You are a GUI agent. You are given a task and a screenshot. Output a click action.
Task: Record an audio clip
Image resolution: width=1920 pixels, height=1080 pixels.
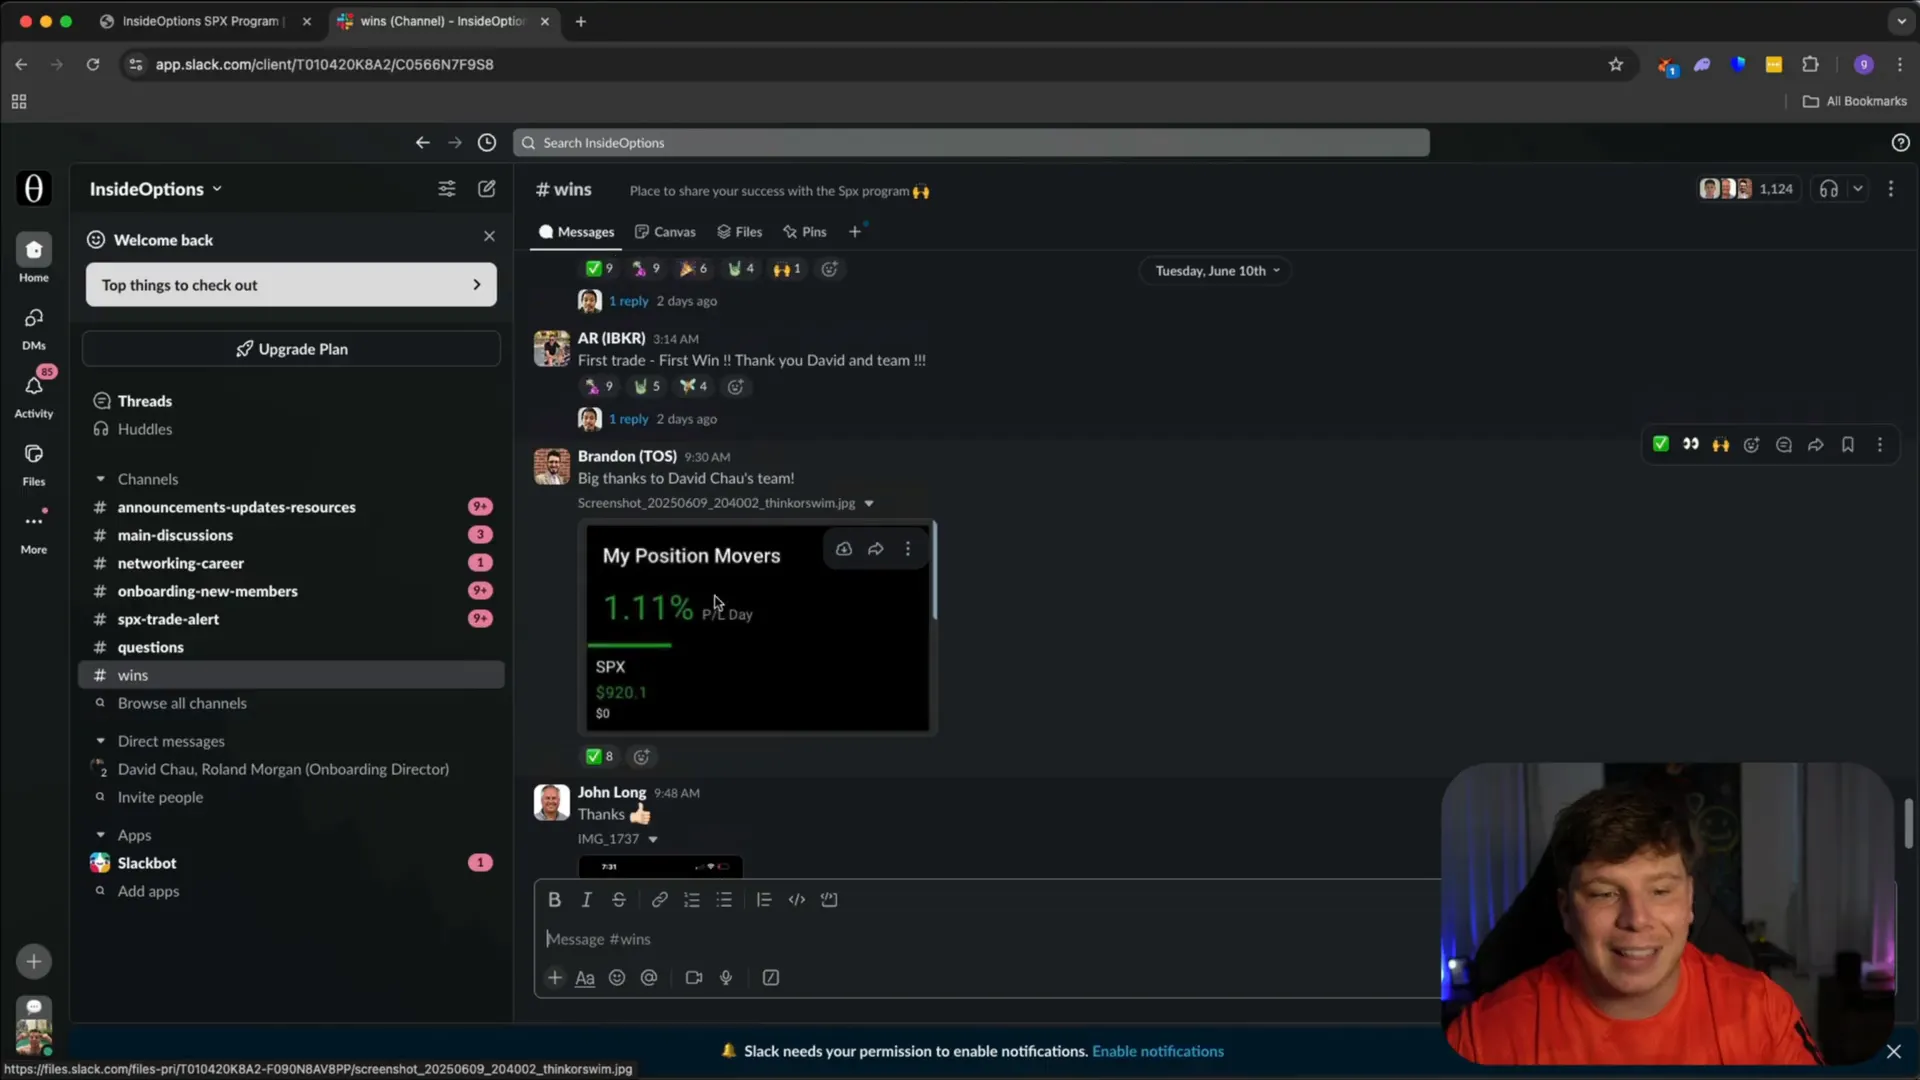[726, 978]
